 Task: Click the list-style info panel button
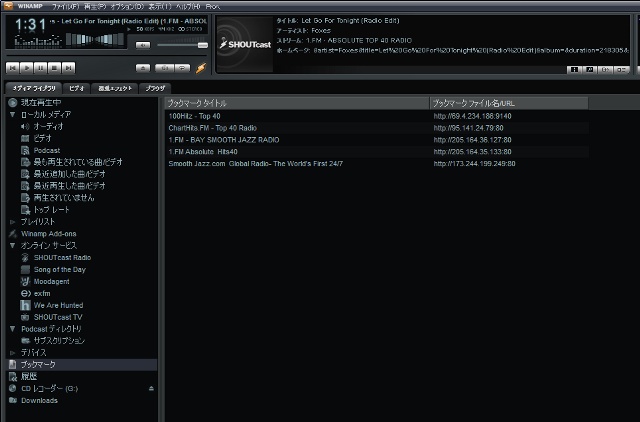pos(621,70)
